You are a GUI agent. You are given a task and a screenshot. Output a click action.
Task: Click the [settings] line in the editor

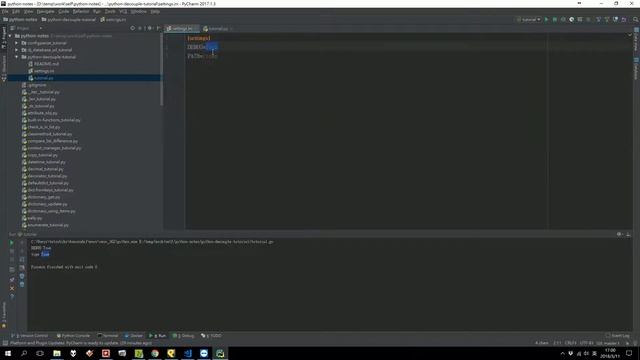click(x=199, y=38)
